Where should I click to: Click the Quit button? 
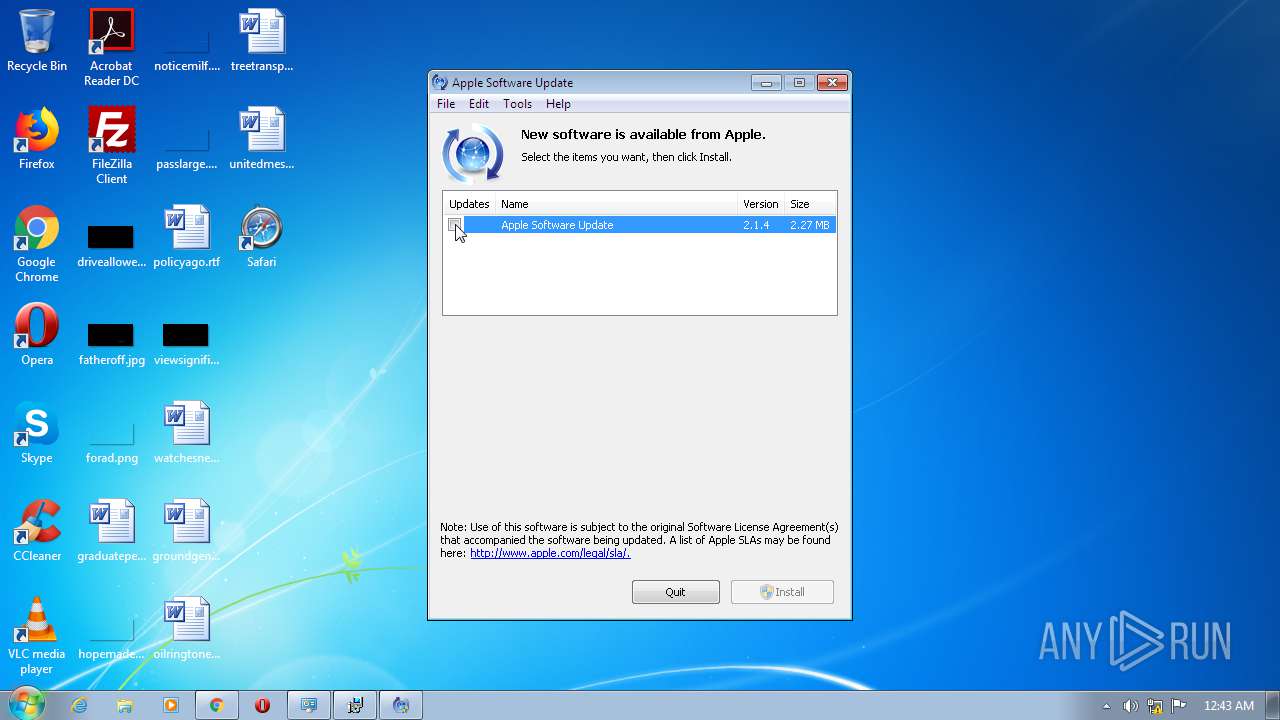point(675,592)
